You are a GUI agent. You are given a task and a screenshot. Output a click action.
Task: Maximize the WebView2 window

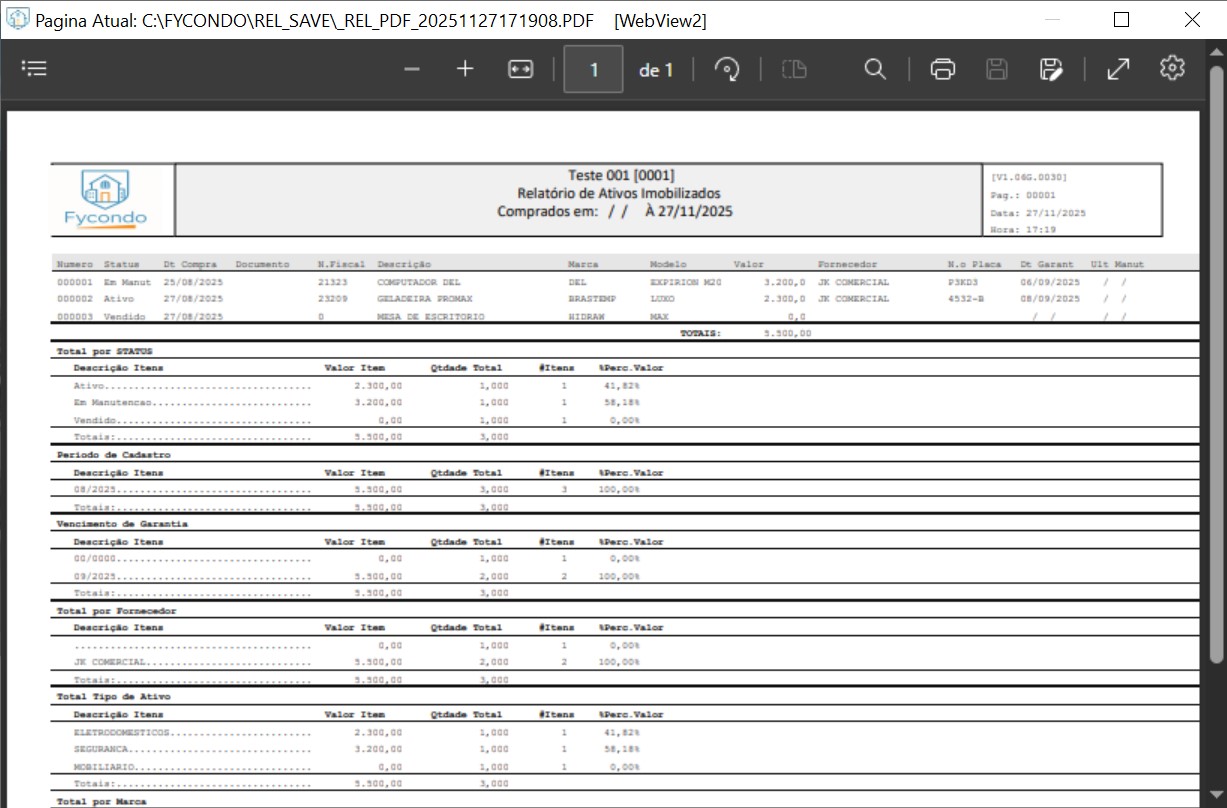coord(1121,20)
